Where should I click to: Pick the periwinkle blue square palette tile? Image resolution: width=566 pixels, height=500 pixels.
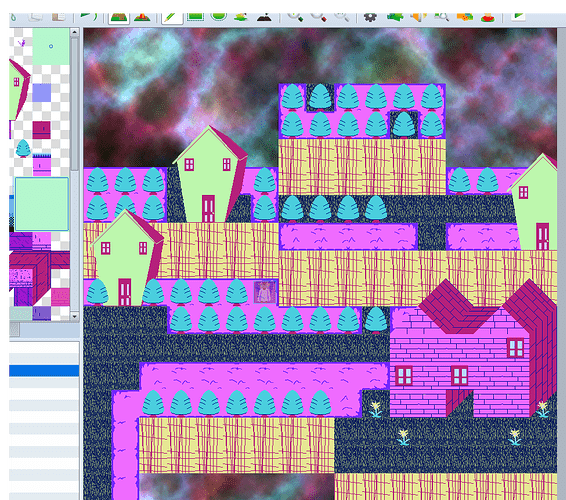42,93
